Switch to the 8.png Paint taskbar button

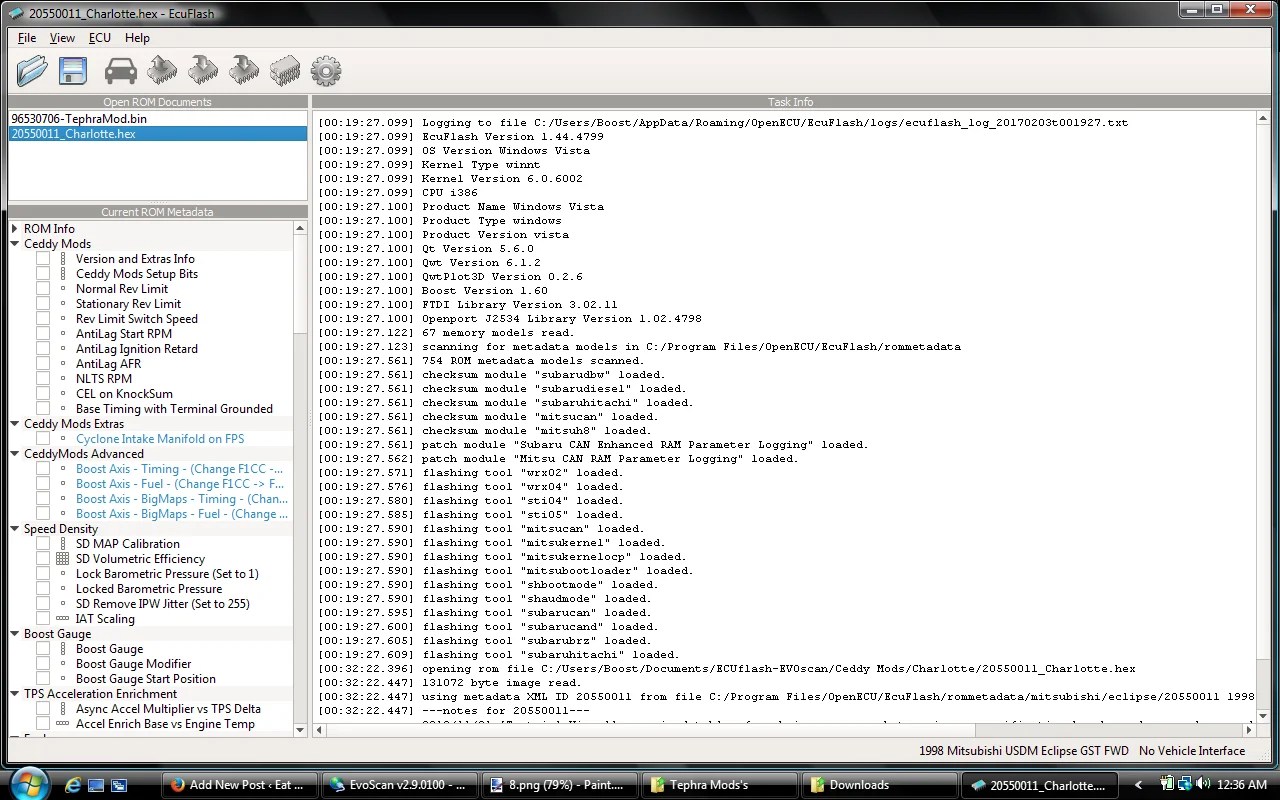559,785
